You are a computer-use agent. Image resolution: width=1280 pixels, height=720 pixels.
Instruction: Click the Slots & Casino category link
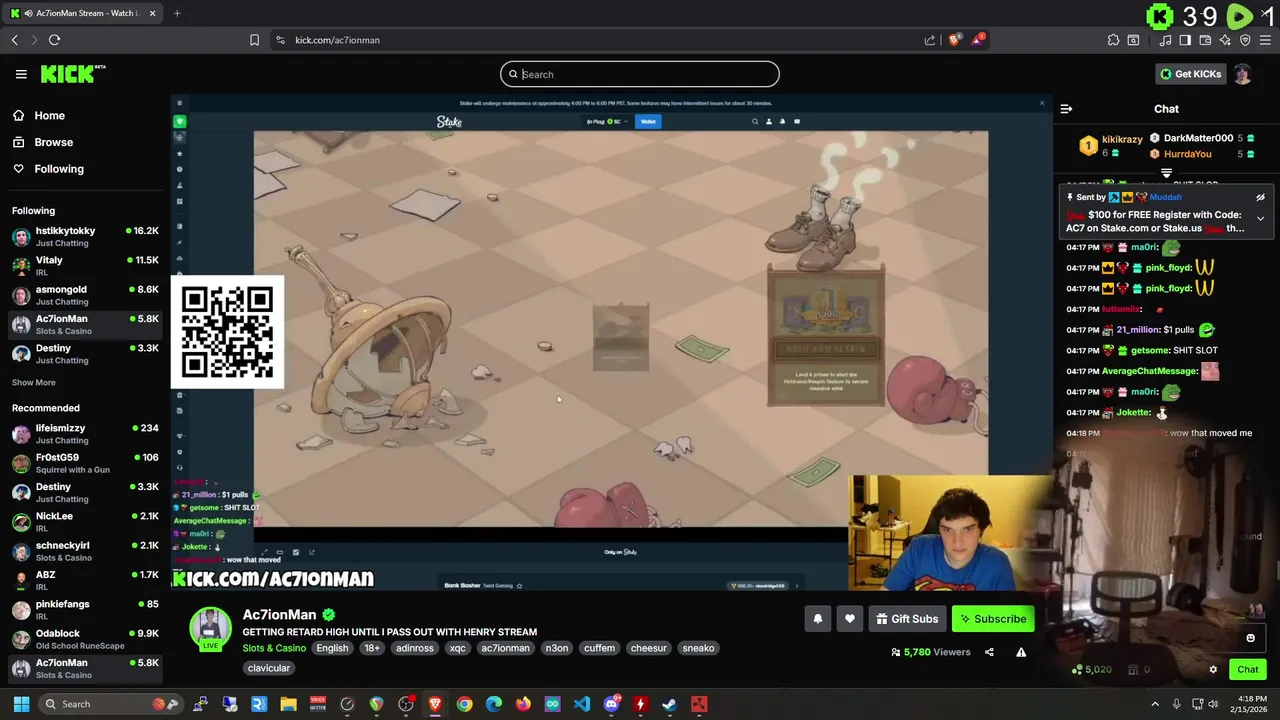point(274,648)
